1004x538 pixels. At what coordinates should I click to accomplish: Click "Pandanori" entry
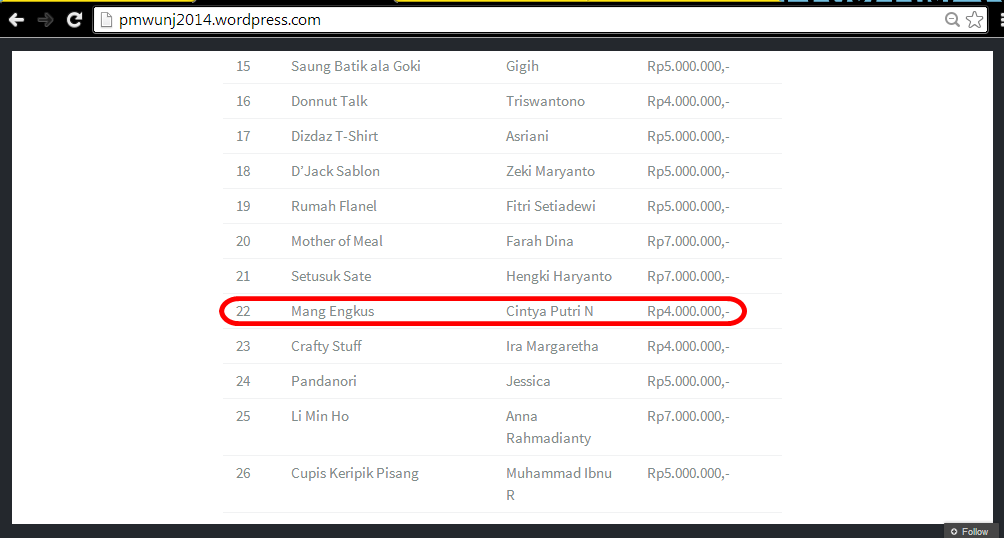coord(324,381)
